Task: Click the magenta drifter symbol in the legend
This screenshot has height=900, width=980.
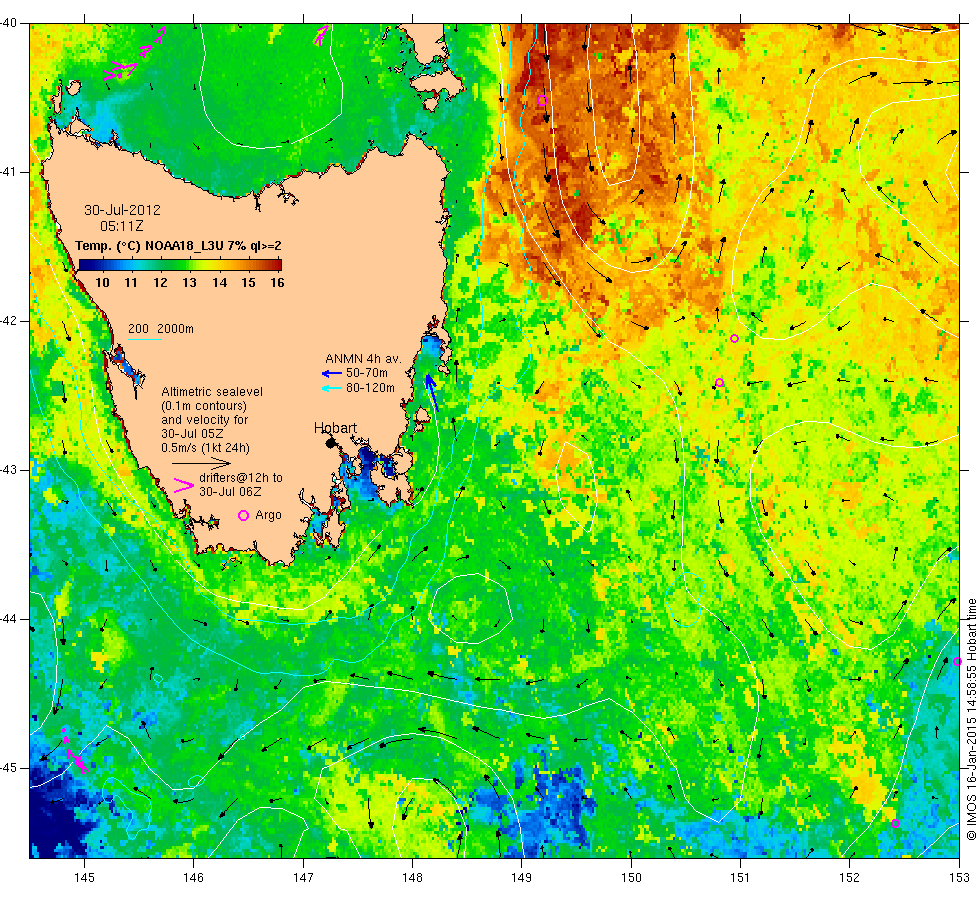Action: [x=184, y=486]
